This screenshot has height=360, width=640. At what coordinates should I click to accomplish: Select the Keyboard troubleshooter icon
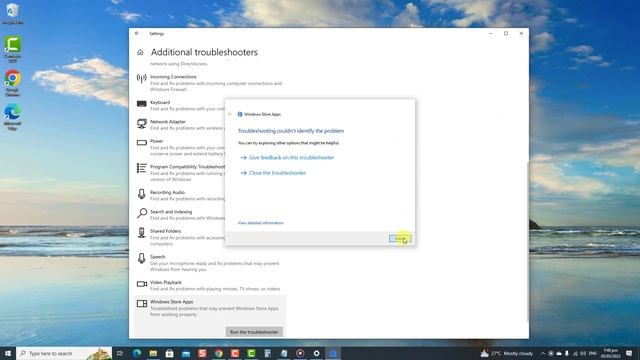tap(142, 104)
